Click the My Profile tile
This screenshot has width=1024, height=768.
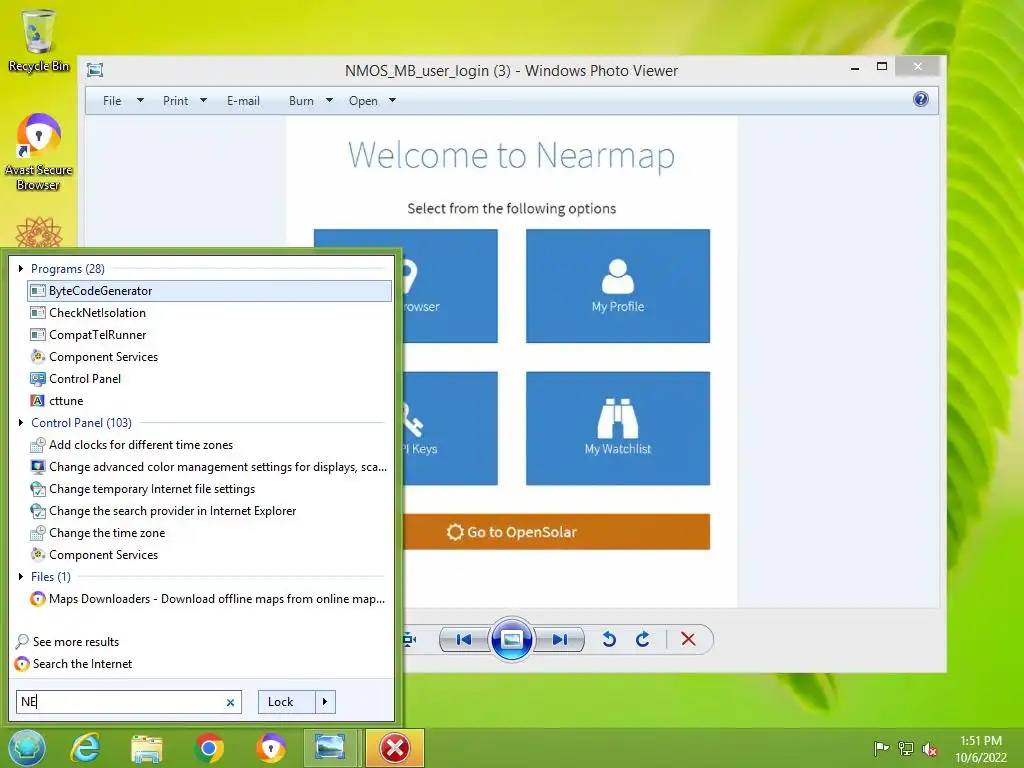coord(618,285)
